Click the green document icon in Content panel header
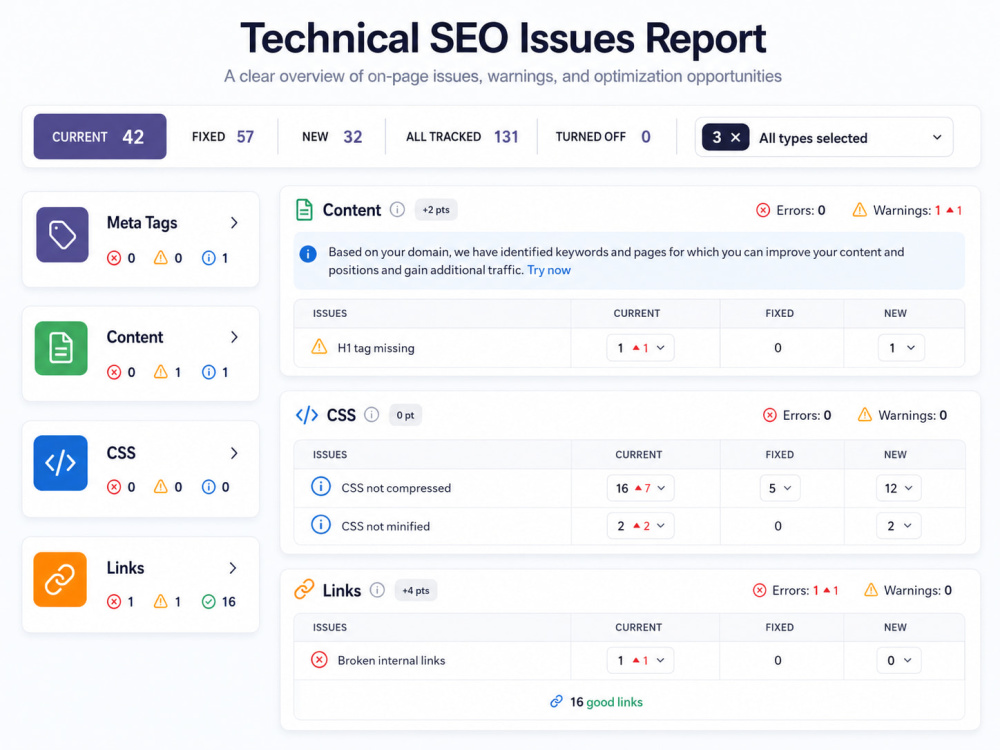 coord(304,210)
